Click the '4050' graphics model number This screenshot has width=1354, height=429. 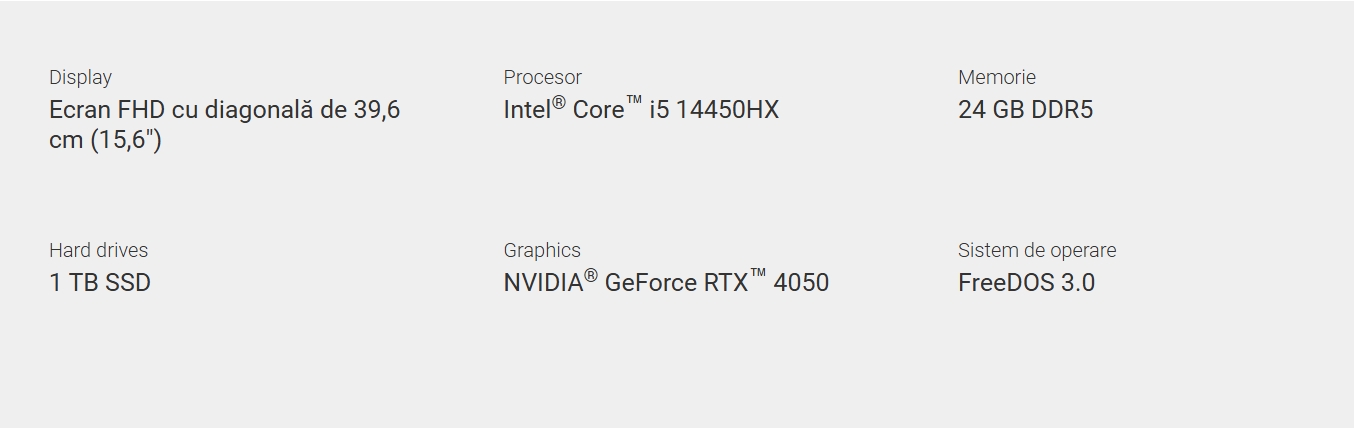coord(801,283)
